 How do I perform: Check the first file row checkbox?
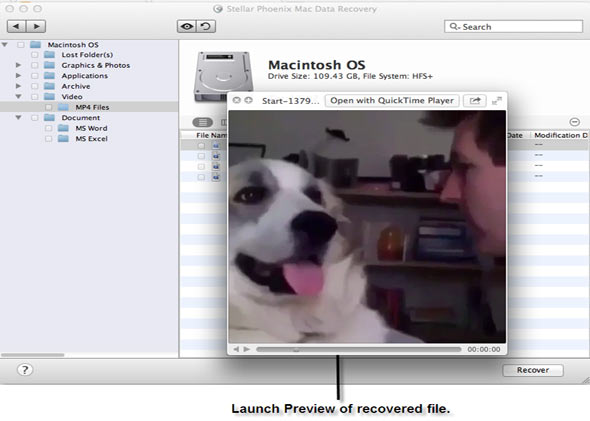click(x=201, y=146)
